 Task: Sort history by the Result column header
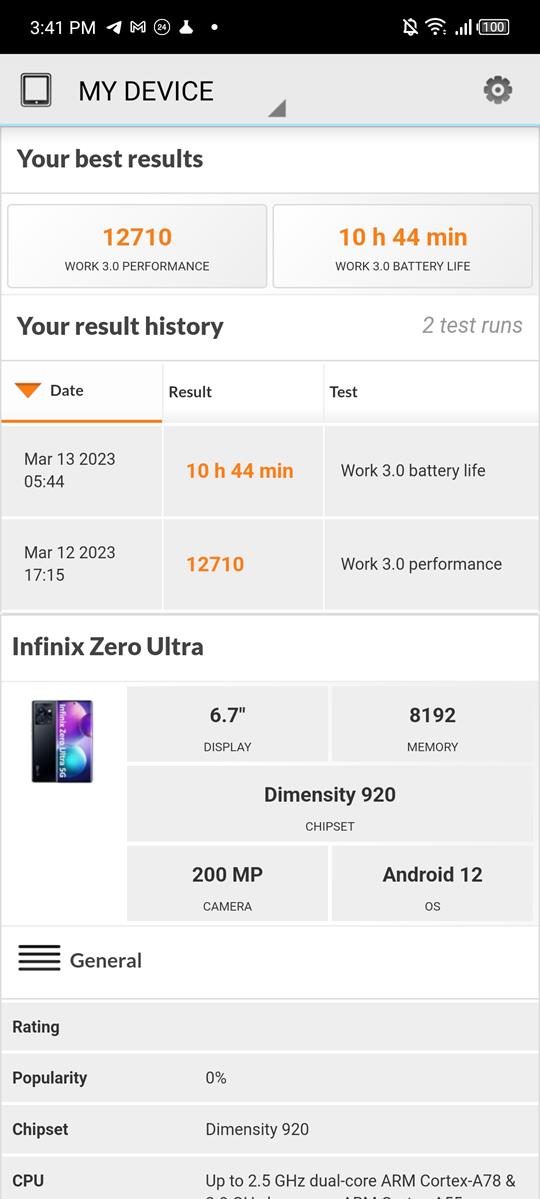(243, 392)
